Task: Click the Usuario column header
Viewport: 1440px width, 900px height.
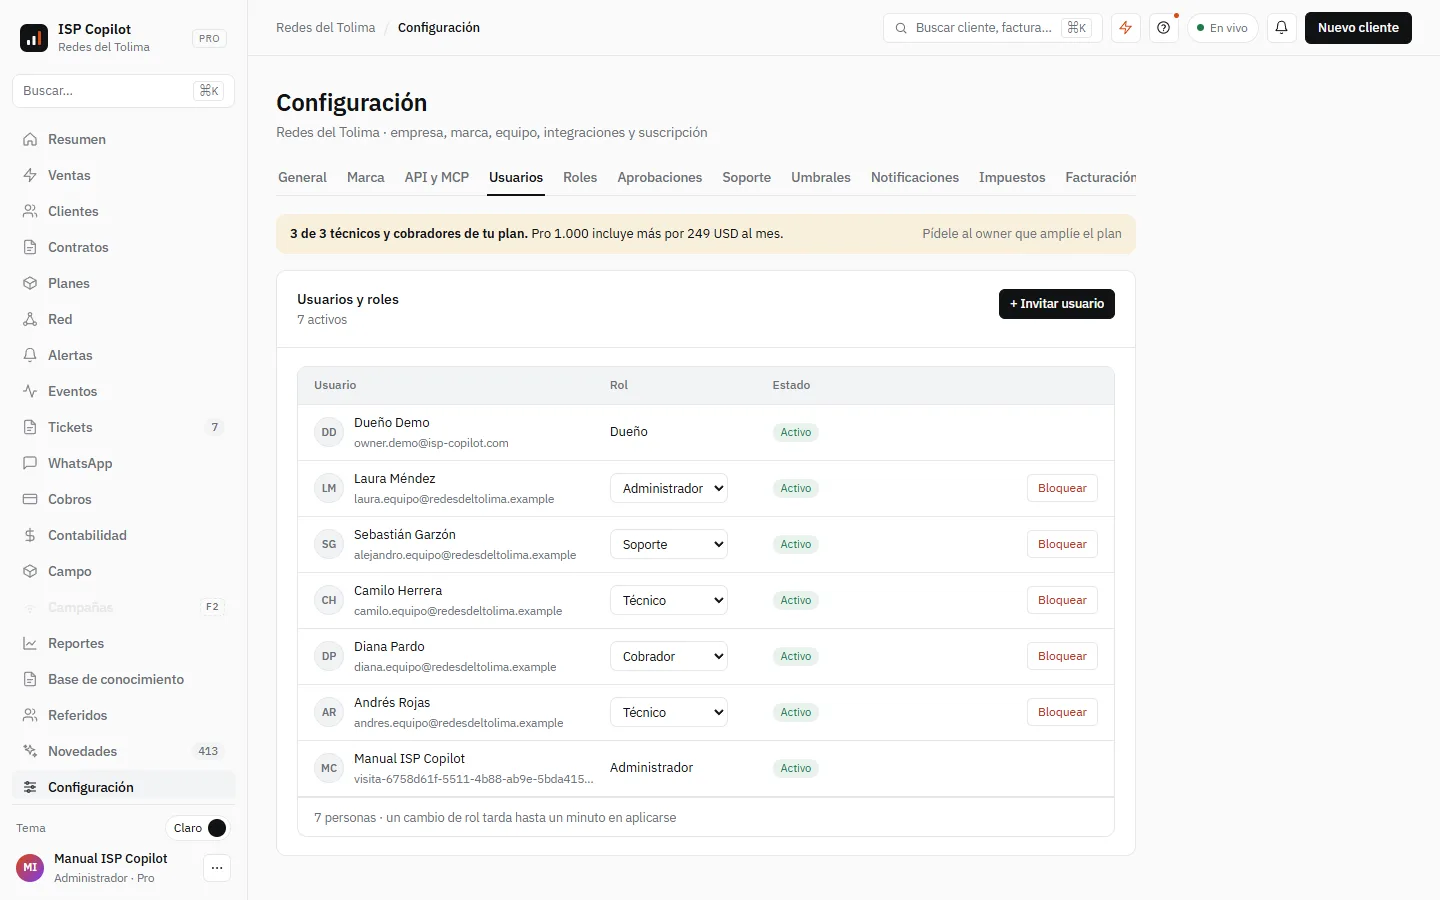Action: pyautogui.click(x=335, y=385)
